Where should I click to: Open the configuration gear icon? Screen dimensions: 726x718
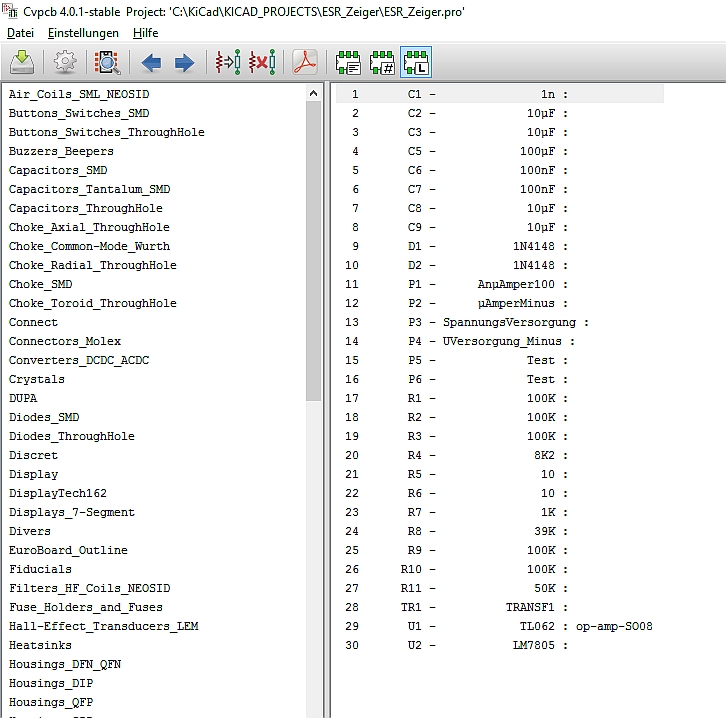(x=65, y=62)
